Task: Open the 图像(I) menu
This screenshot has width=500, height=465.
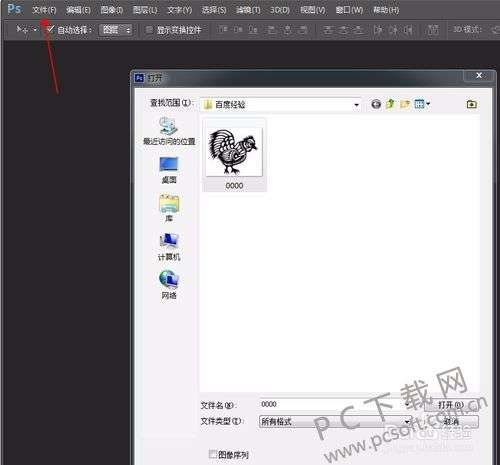Action: pyautogui.click(x=112, y=10)
